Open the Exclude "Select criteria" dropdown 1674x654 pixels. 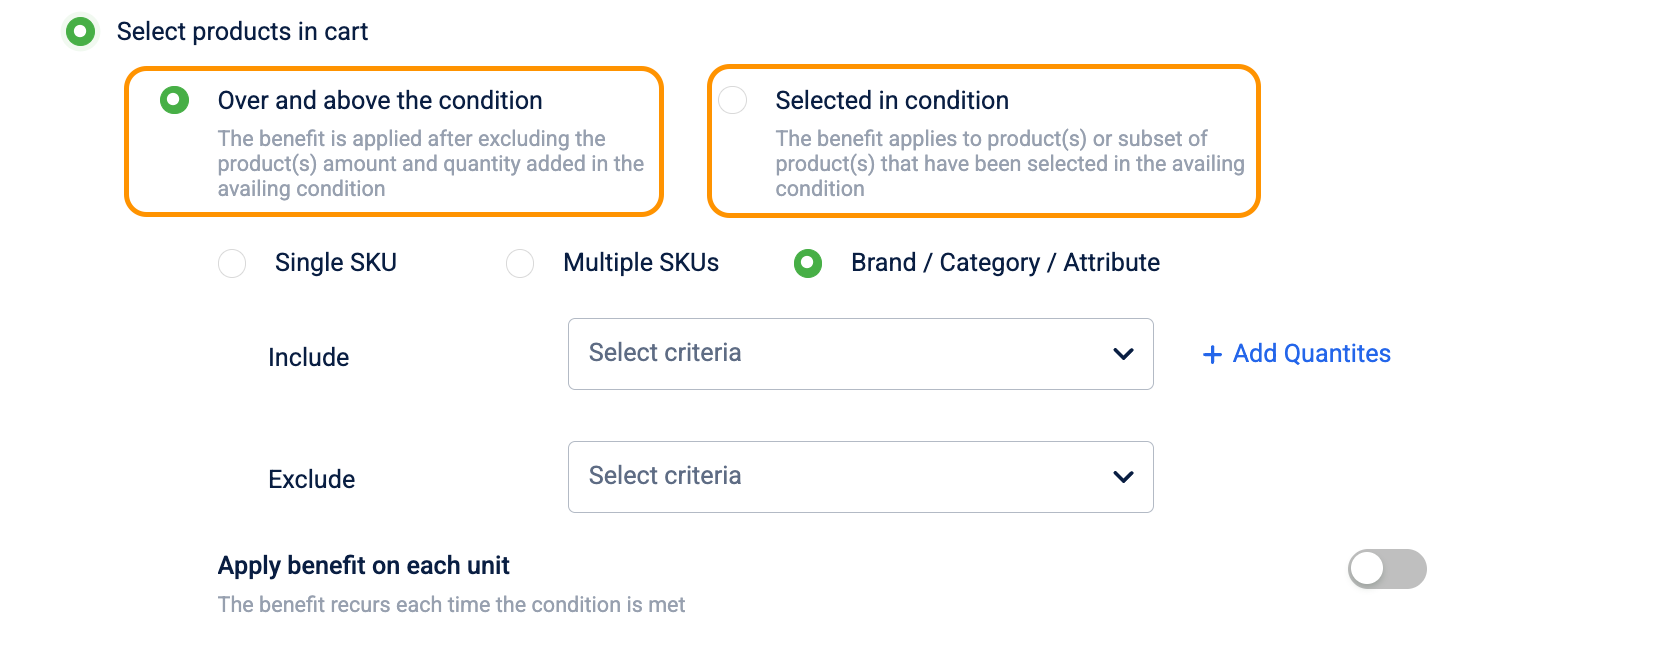(x=840, y=477)
